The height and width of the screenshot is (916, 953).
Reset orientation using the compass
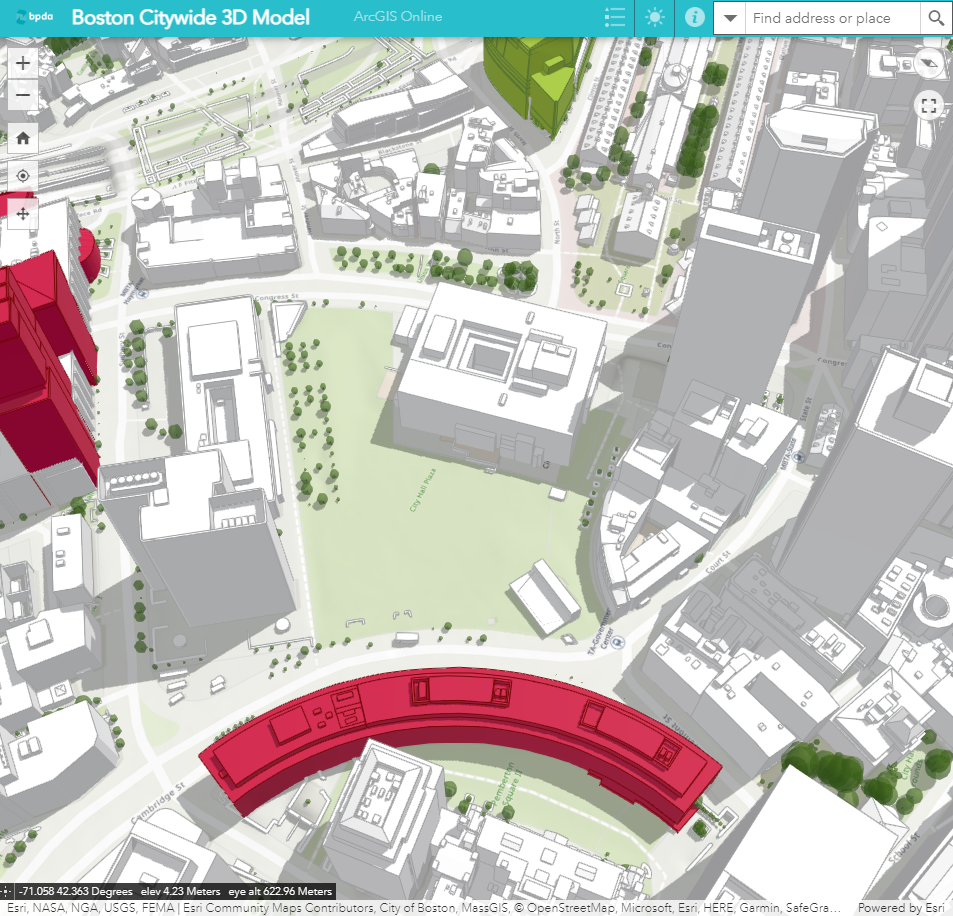[929, 62]
